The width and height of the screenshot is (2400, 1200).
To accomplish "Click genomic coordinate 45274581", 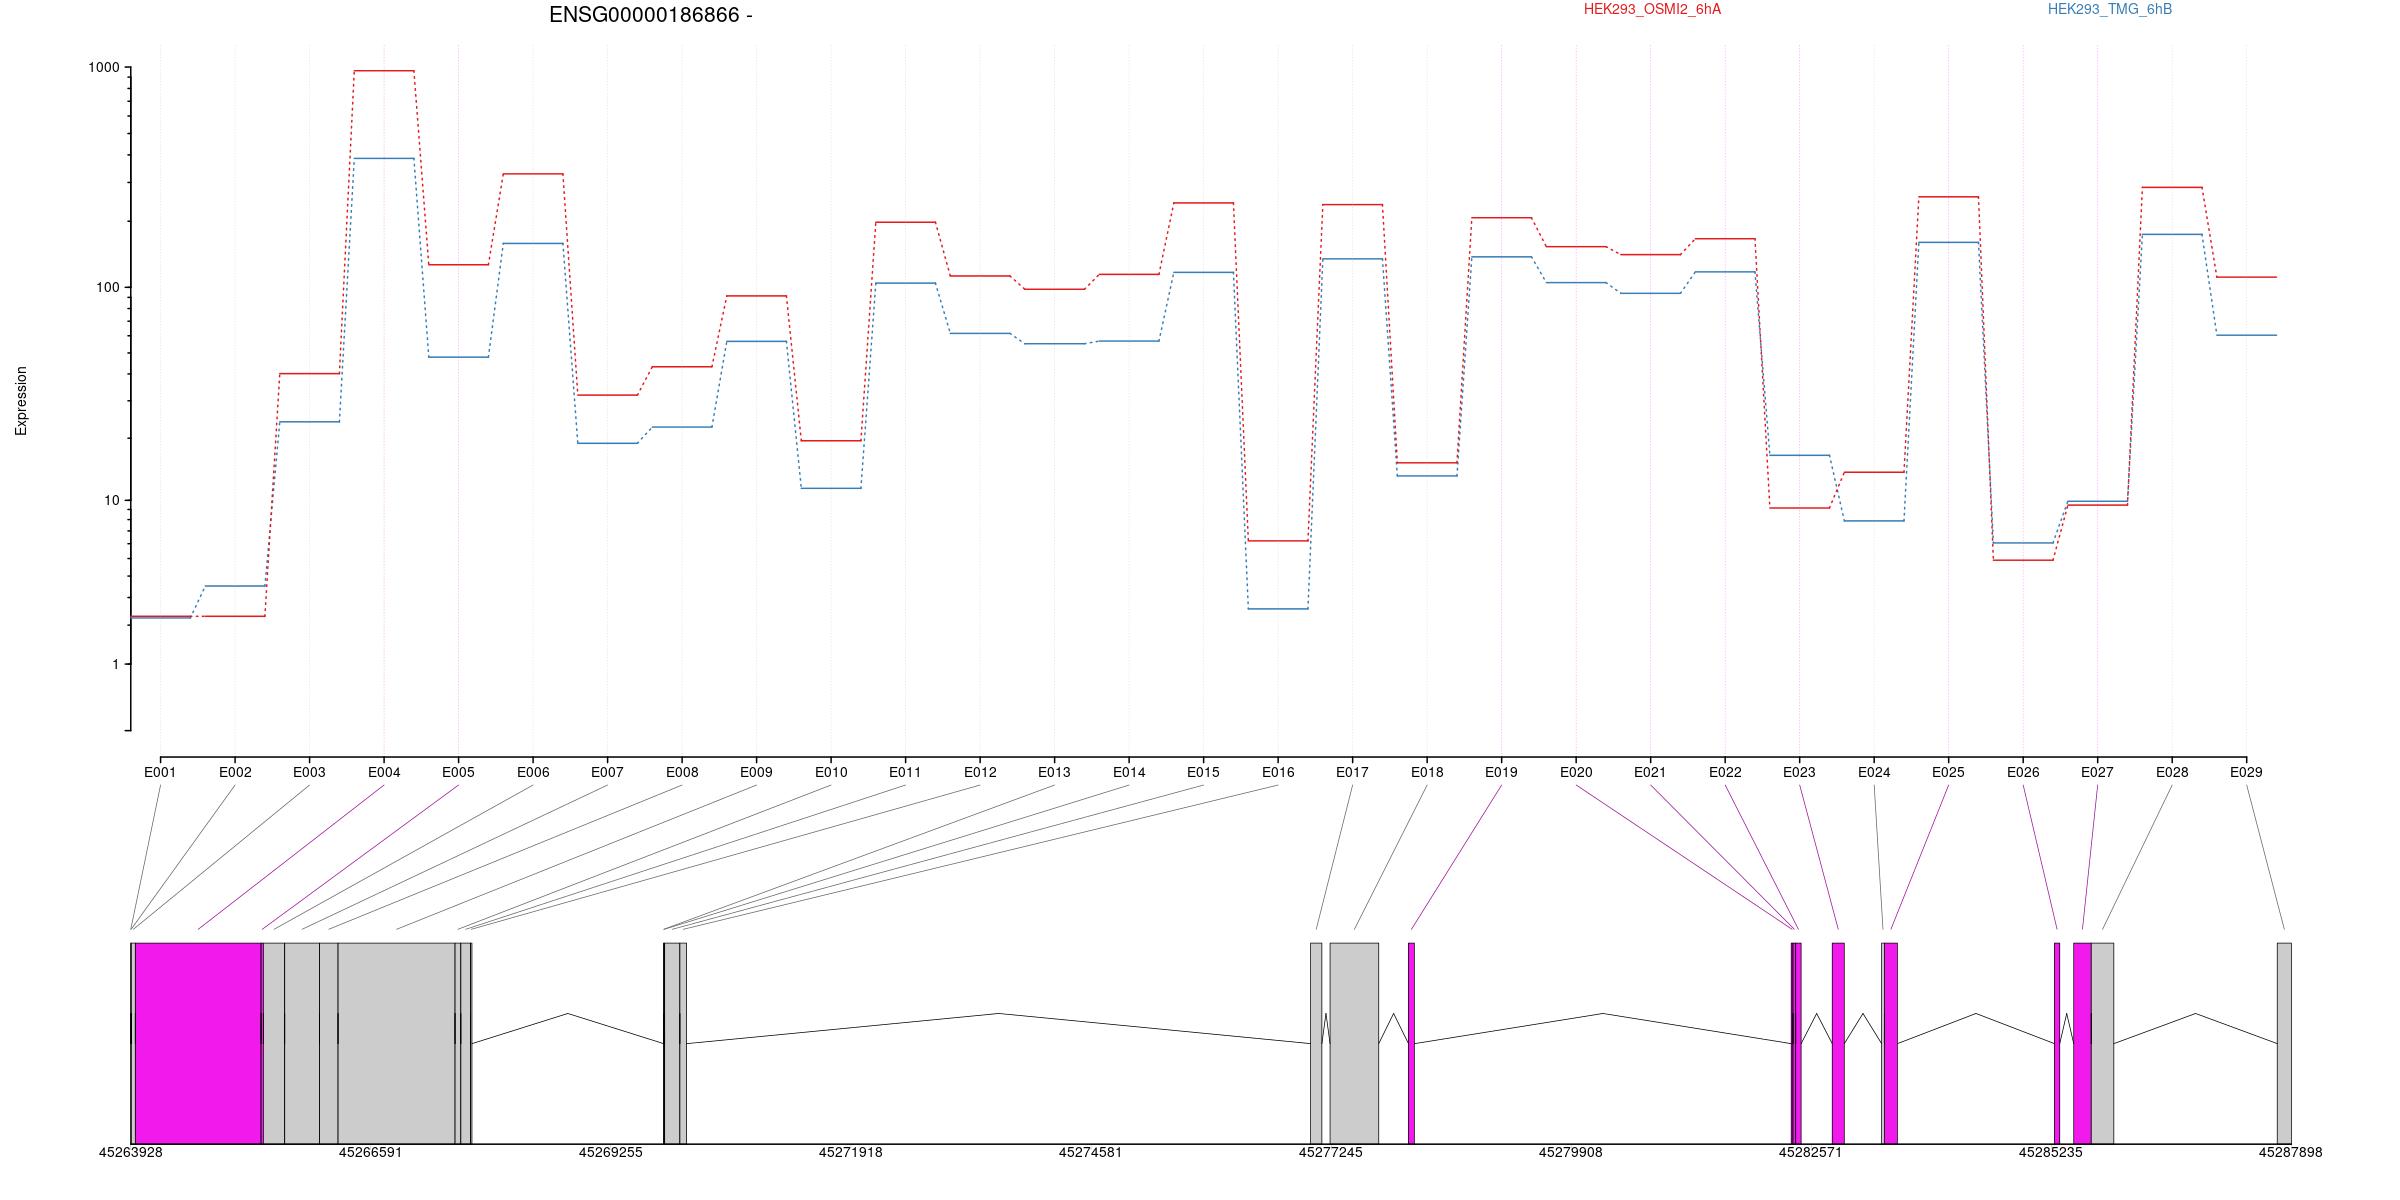I will click(x=1090, y=1152).
